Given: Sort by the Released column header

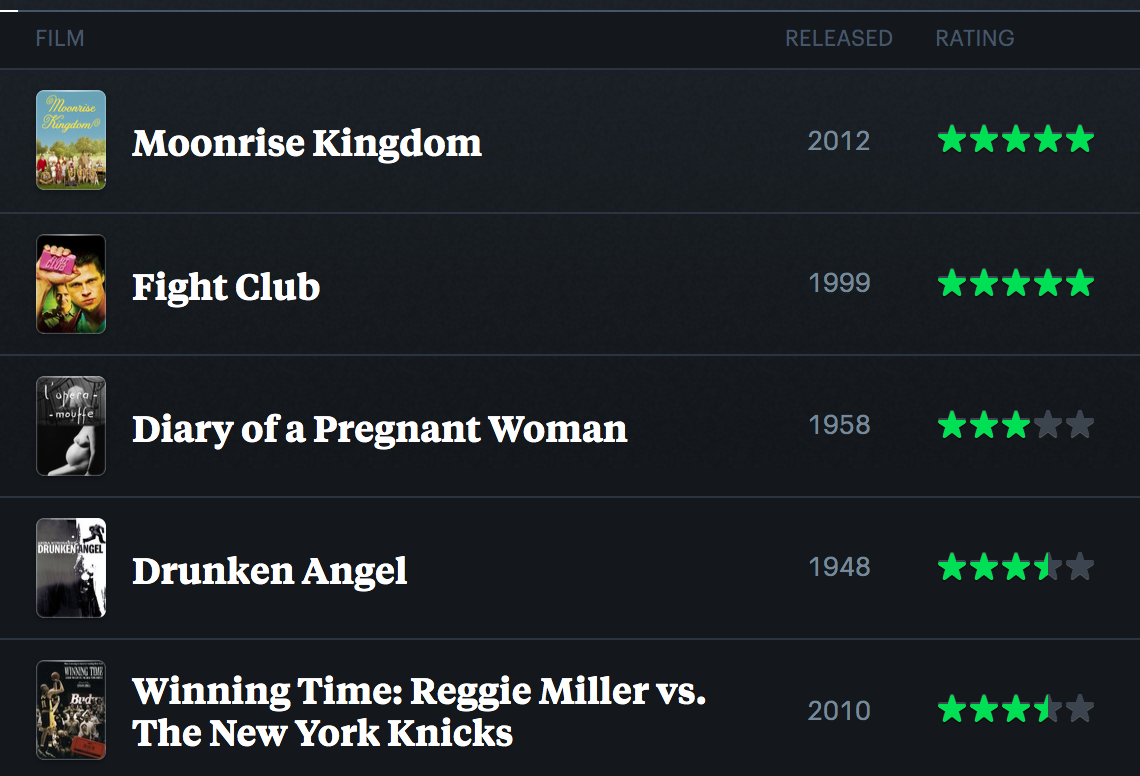Looking at the screenshot, I should (x=838, y=39).
